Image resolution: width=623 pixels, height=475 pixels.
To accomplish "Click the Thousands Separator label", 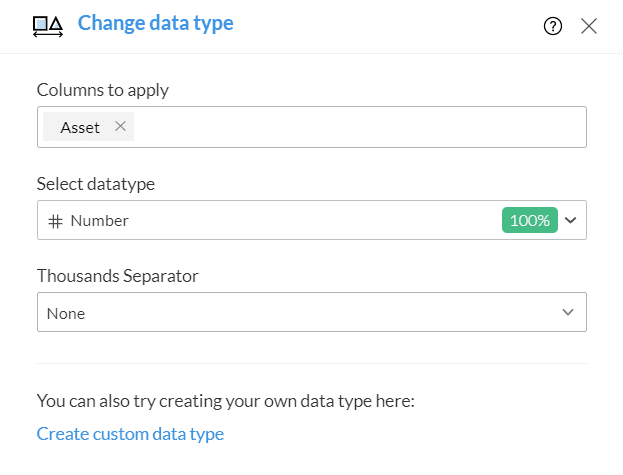I will point(117,275).
